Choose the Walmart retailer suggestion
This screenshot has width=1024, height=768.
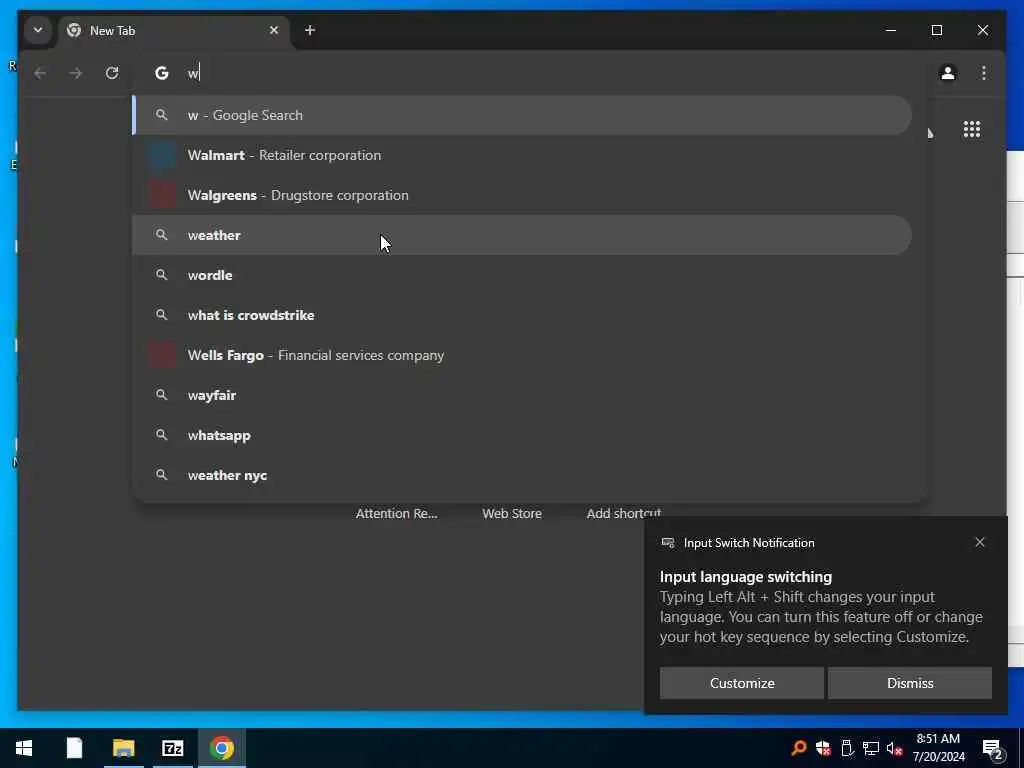click(x=522, y=155)
